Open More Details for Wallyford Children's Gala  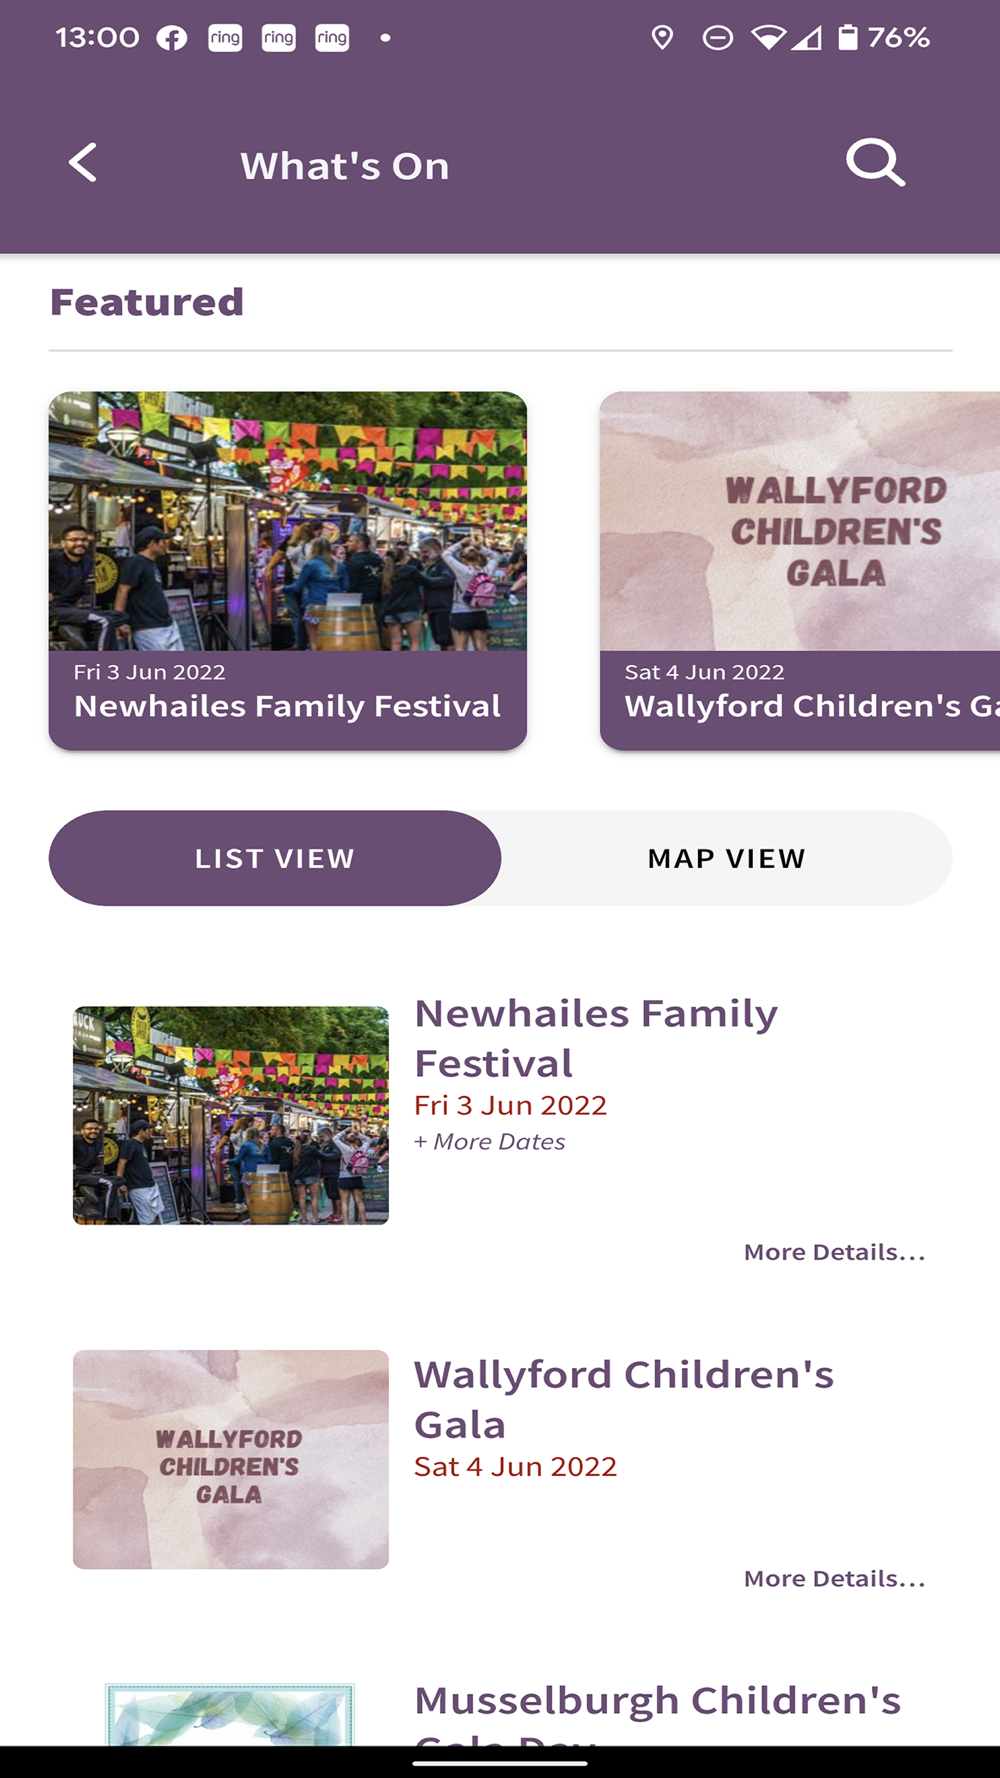pos(834,1578)
